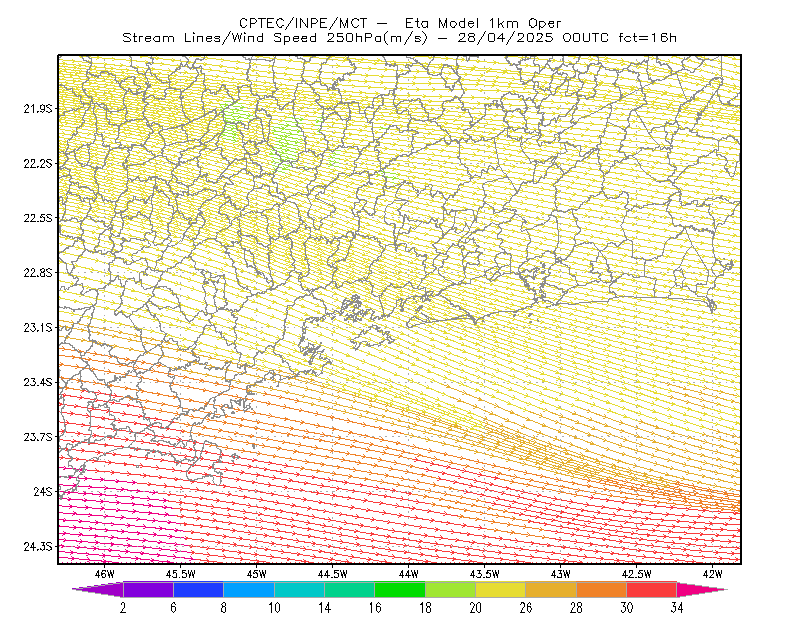The height and width of the screenshot is (618, 800).
Task: Click the lime 18-20 color swatch
Action: pyautogui.click(x=451, y=589)
